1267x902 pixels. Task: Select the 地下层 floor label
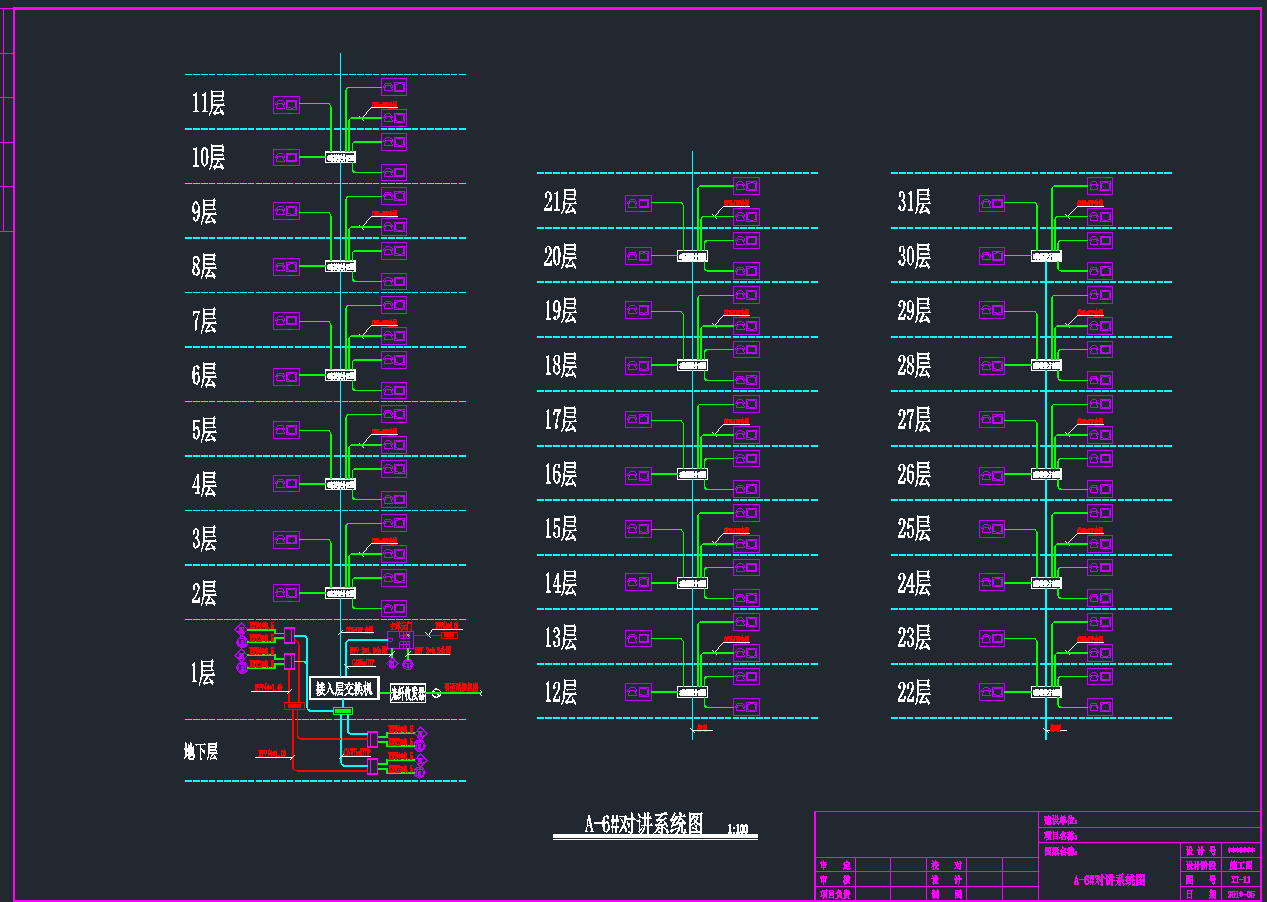[201, 751]
